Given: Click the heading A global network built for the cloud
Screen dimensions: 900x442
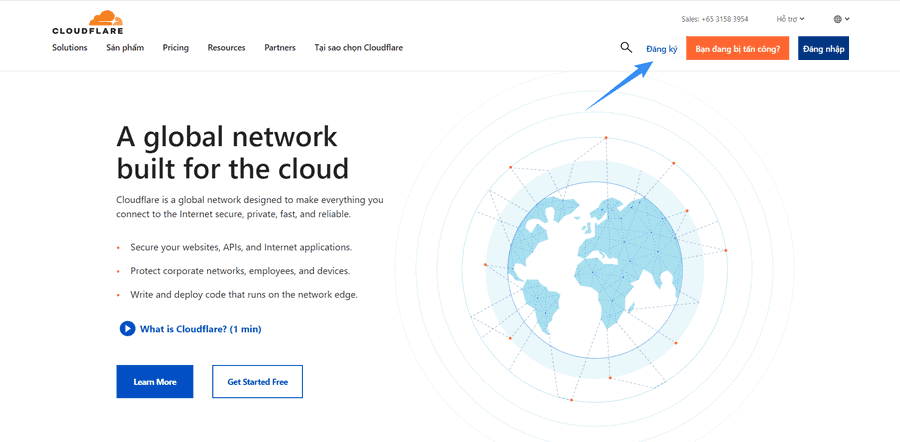Looking at the screenshot, I should [232, 153].
